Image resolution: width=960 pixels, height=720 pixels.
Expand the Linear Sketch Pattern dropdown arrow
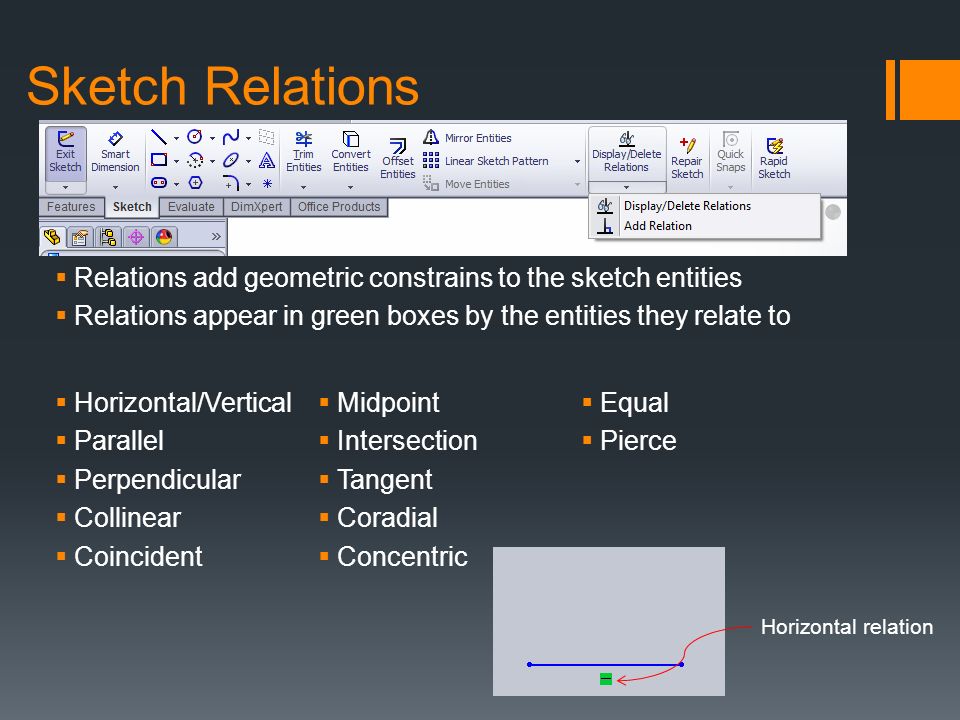[577, 162]
